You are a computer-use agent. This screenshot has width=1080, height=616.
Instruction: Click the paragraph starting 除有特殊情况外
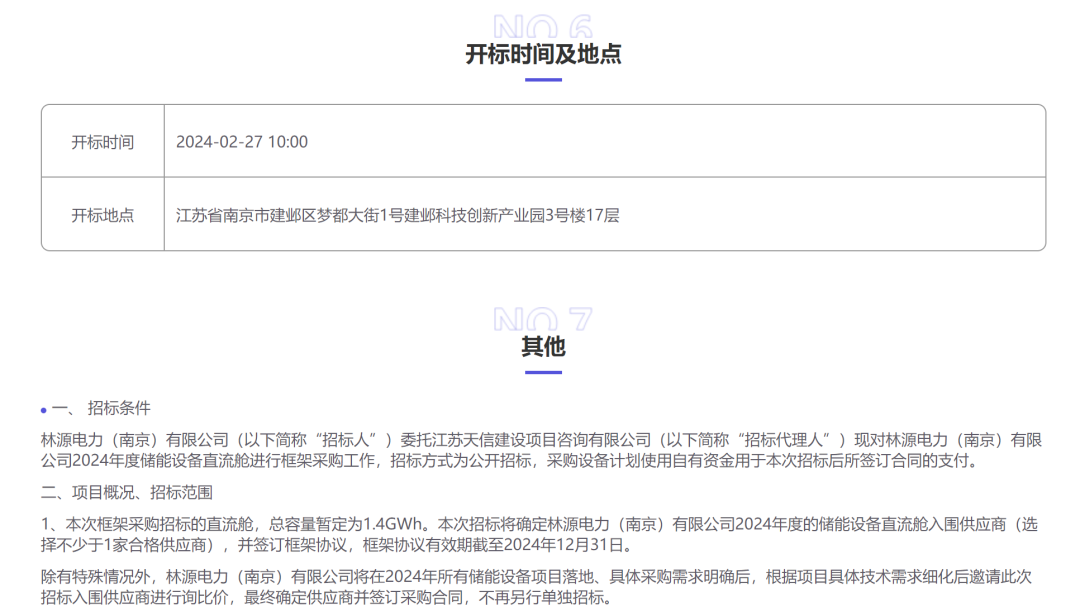point(537,587)
